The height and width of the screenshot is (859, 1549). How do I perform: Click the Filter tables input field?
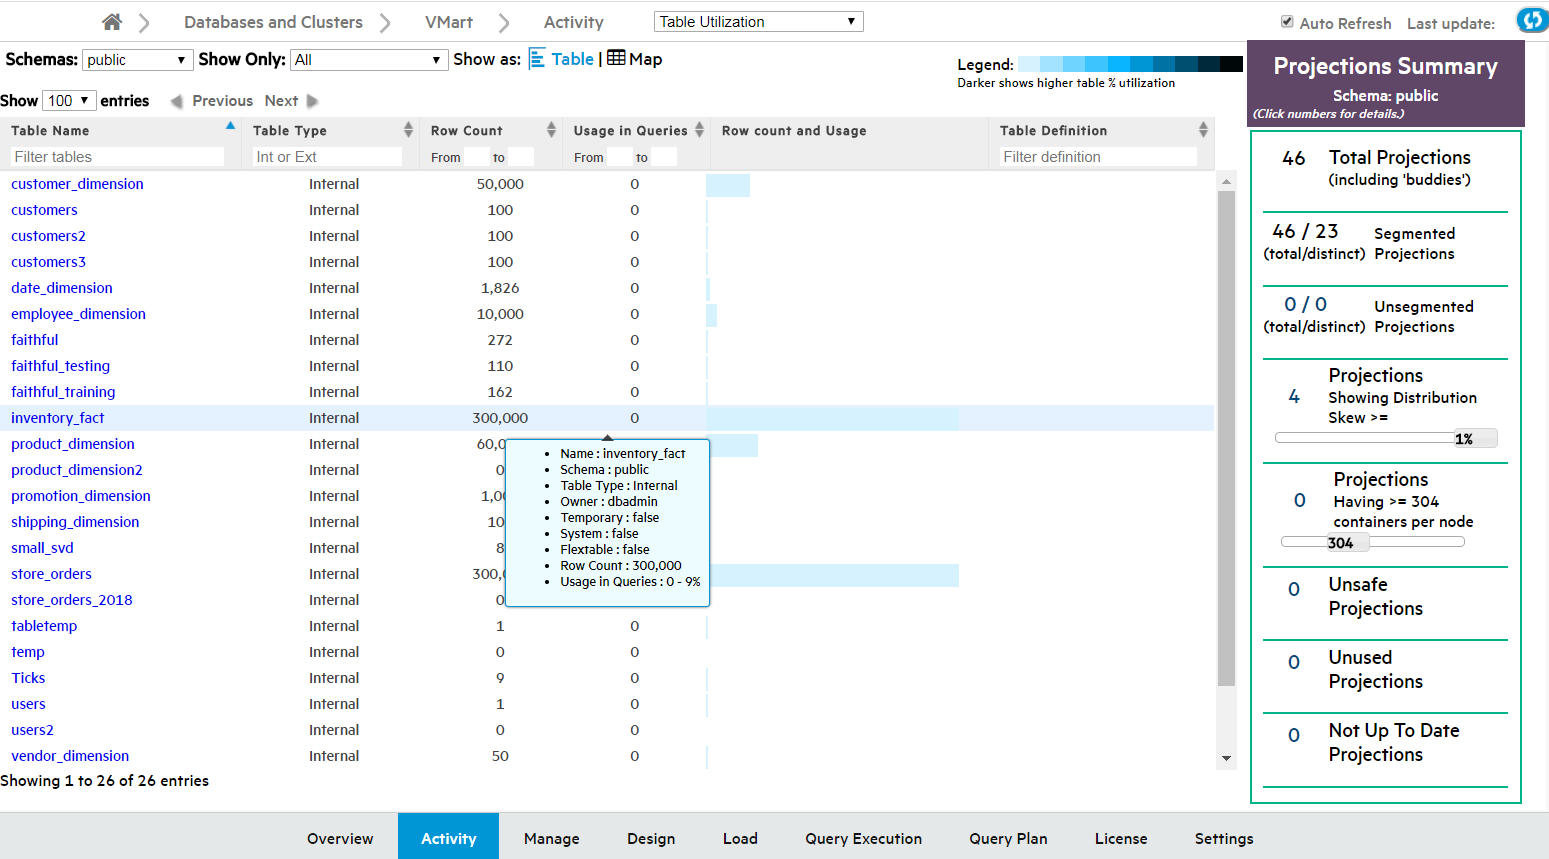(x=118, y=157)
